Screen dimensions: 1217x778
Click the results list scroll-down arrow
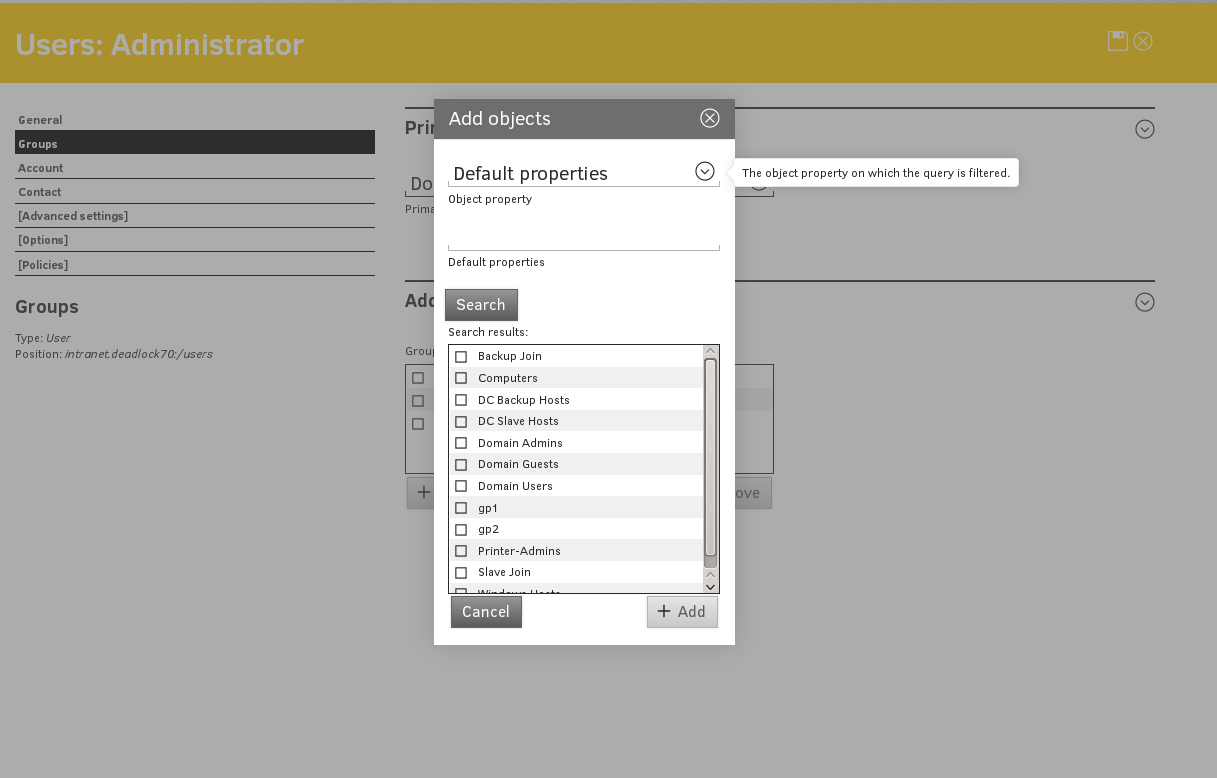[711, 587]
